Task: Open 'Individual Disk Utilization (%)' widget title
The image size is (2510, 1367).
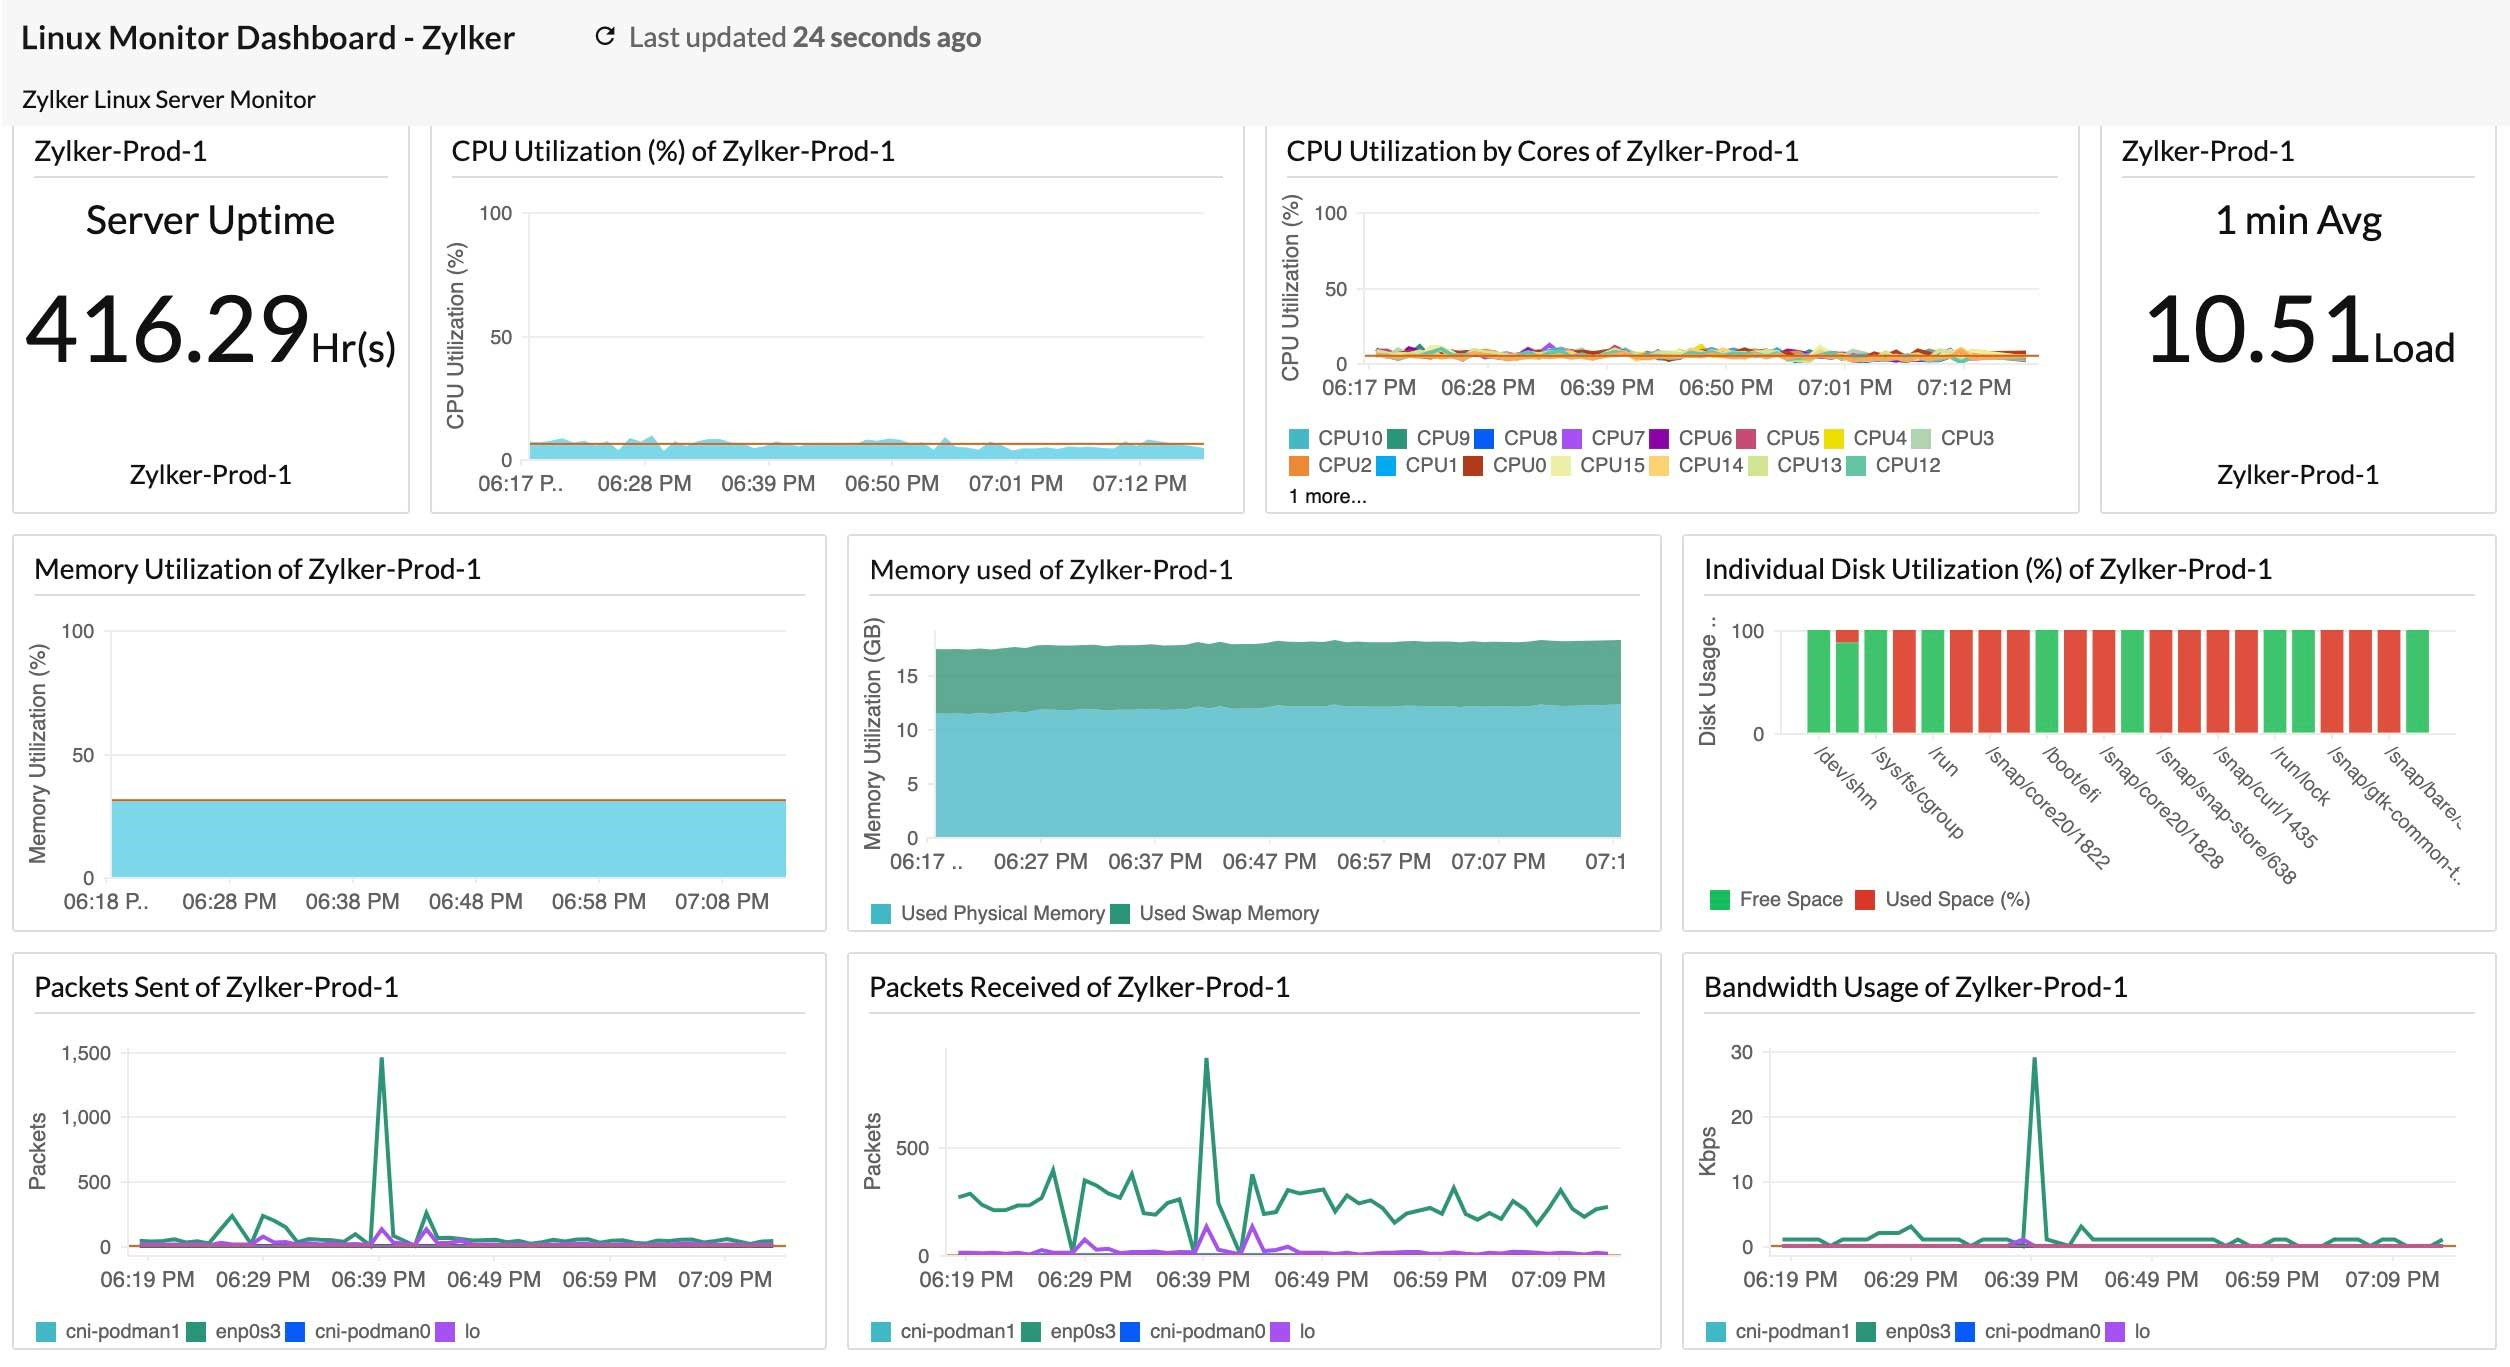Action: [1988, 569]
